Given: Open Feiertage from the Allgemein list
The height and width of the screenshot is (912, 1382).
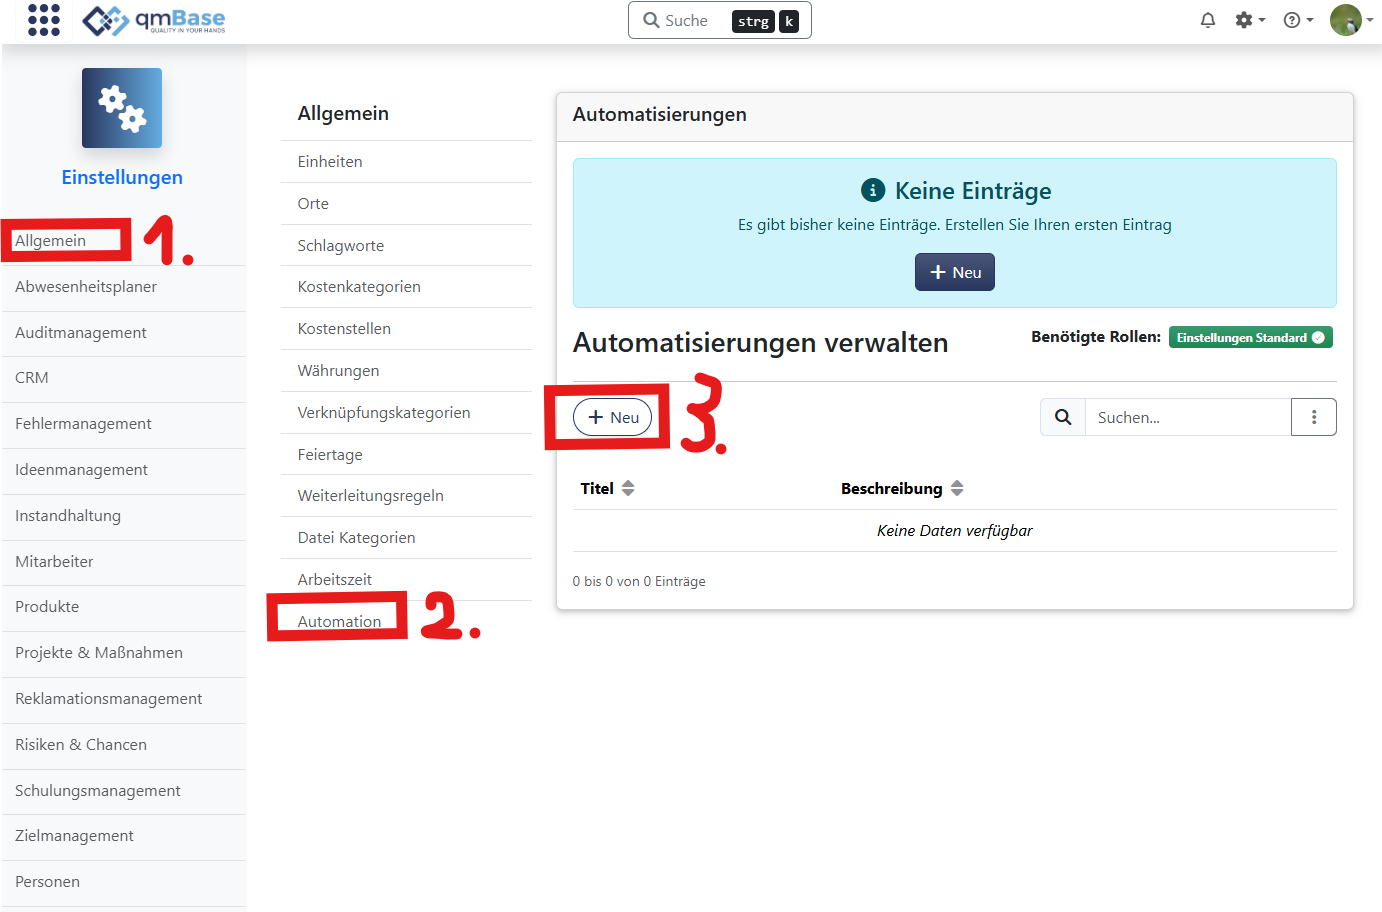Looking at the screenshot, I should [329, 454].
